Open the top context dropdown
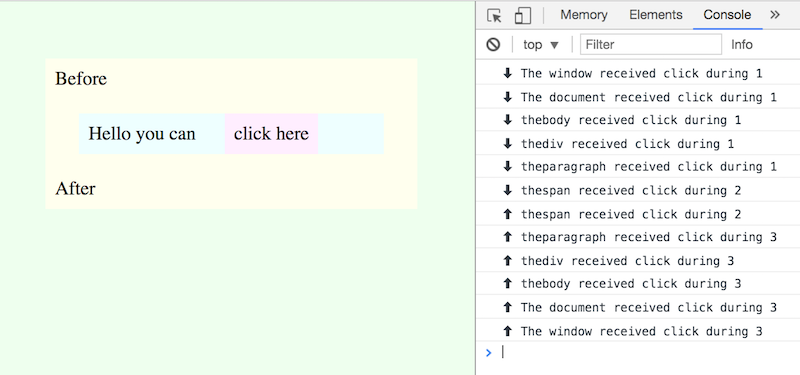This screenshot has width=800, height=375. [541, 44]
